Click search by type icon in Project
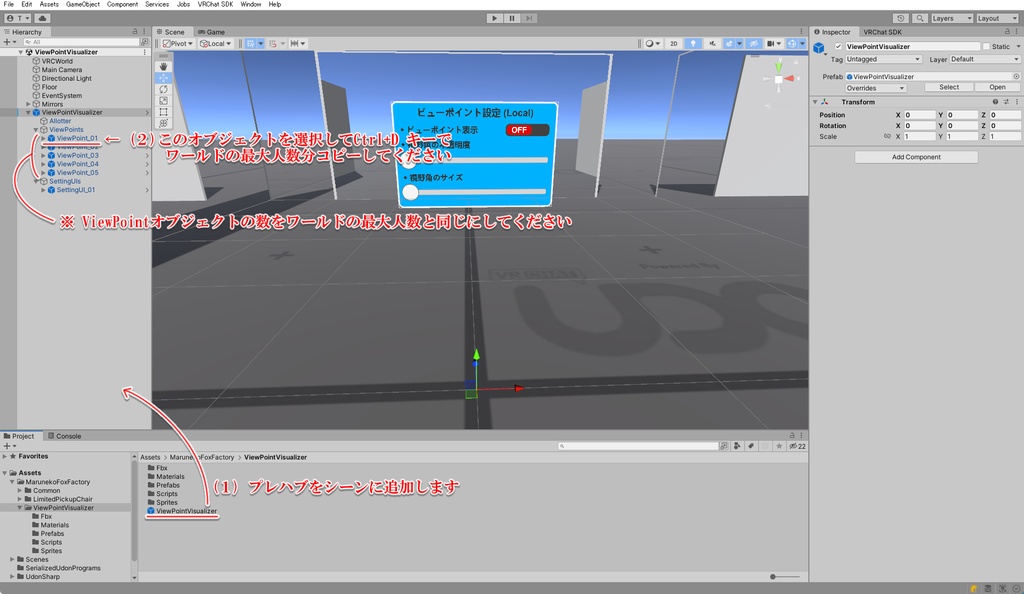1024x594 pixels. (737, 446)
